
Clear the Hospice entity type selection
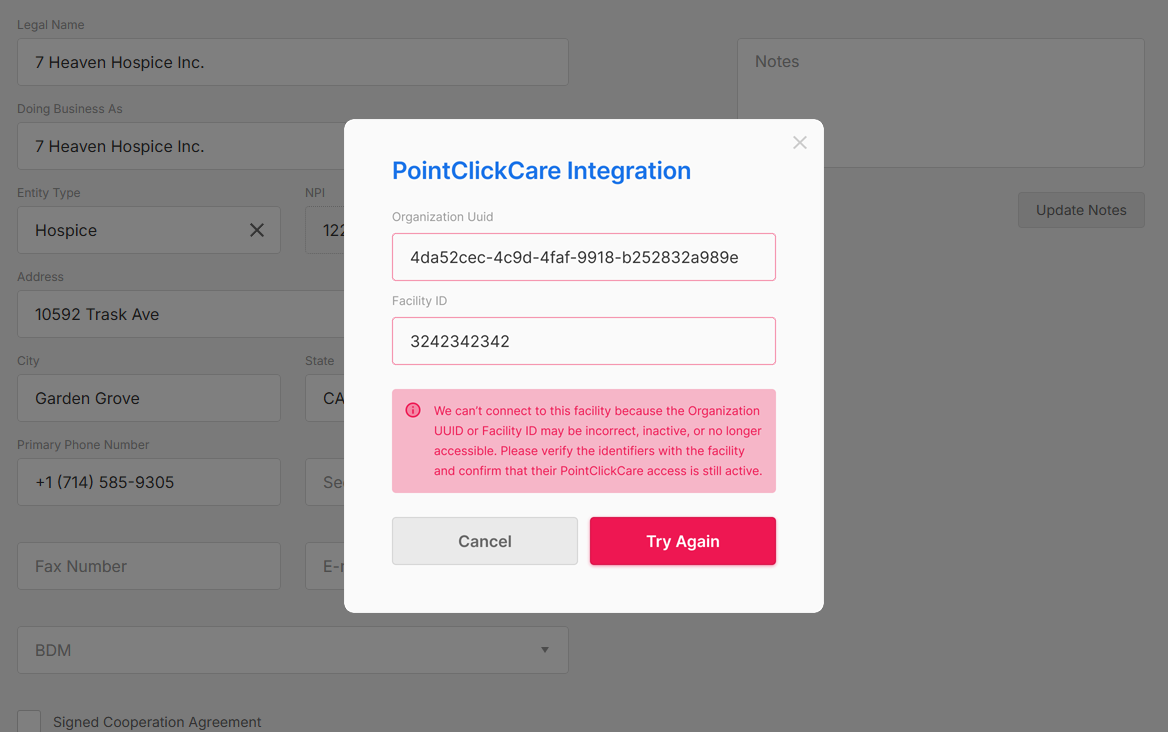point(257,230)
